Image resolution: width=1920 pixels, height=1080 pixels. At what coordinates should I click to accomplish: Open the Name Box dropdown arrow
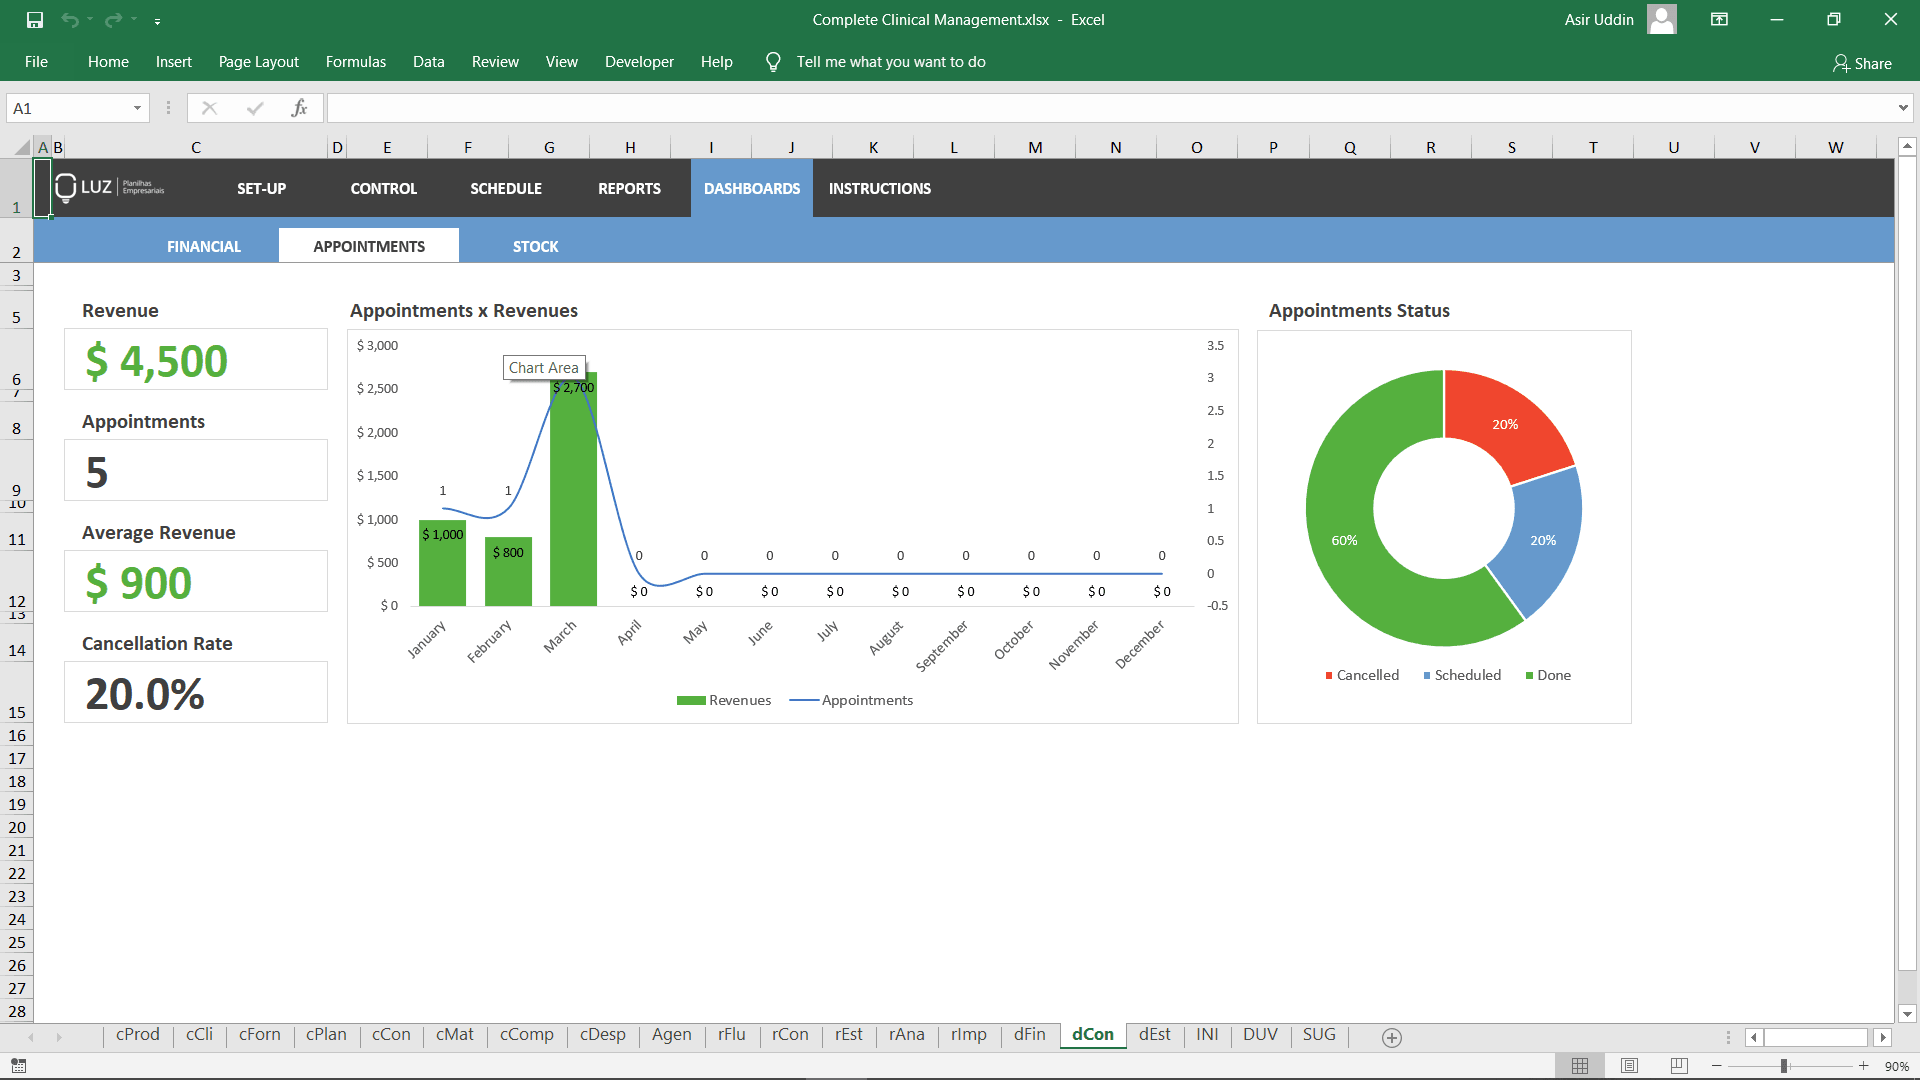137,107
